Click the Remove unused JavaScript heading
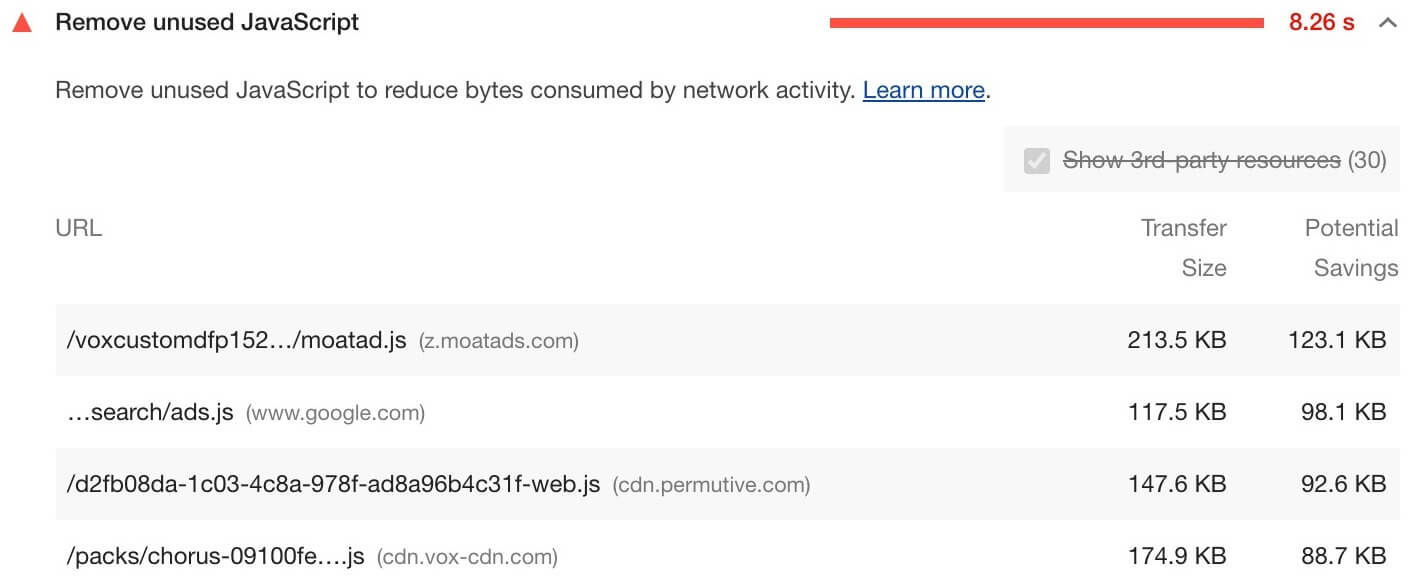This screenshot has width=1418, height=588. pyautogui.click(x=209, y=21)
